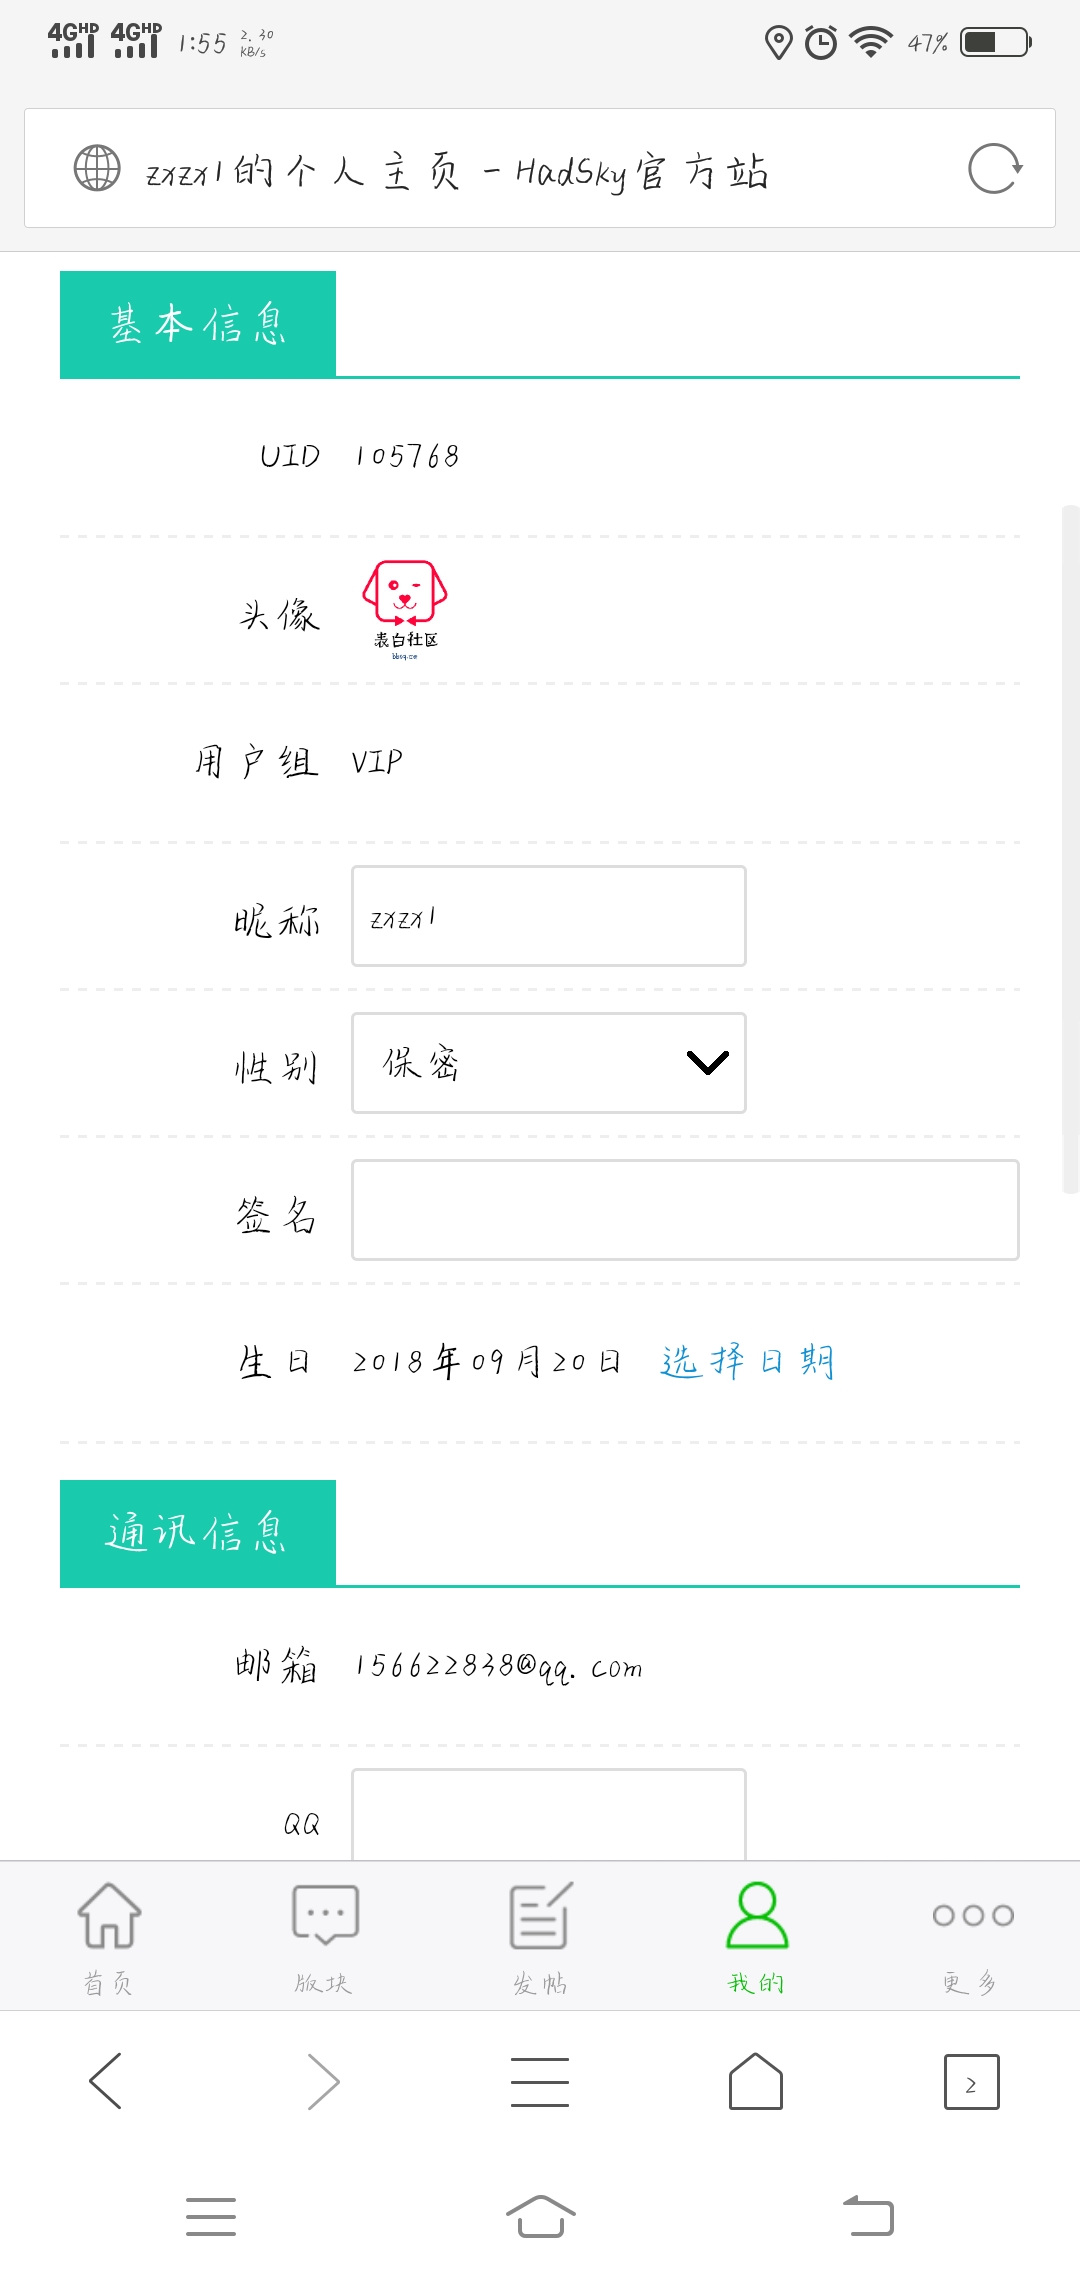This screenshot has height=2280, width=1080.
Task: Go to browser home page icon
Action: point(756,2081)
